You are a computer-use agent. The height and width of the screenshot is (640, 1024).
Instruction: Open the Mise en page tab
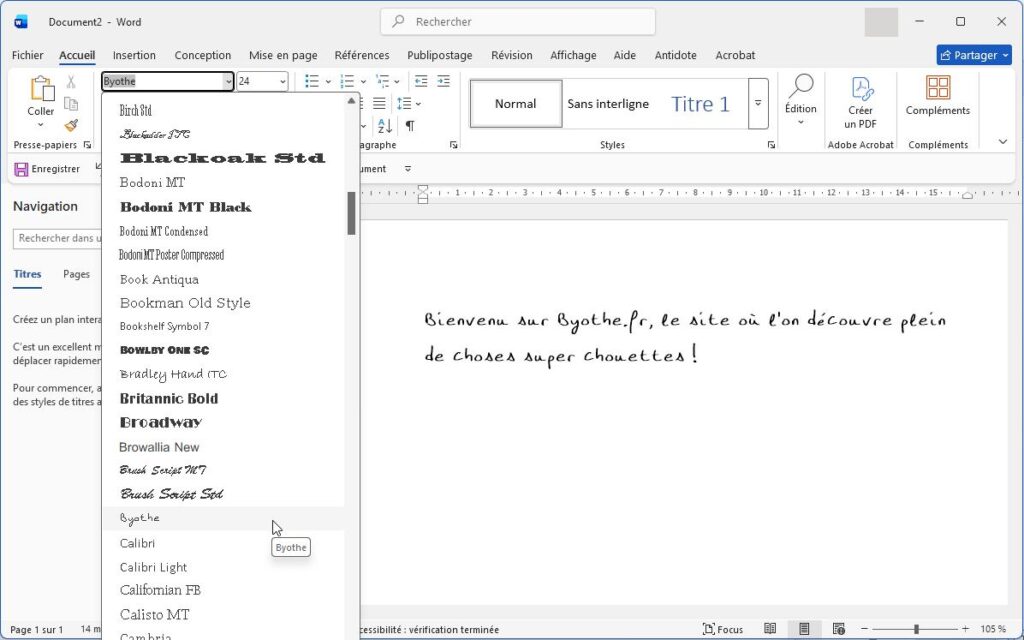click(283, 56)
